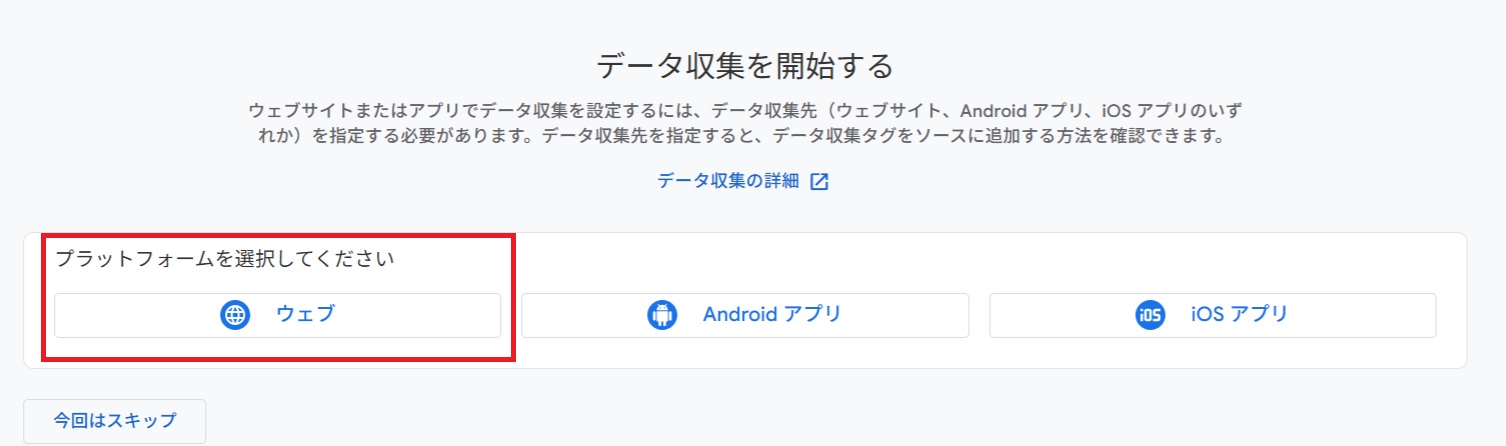Click the Android robot icon
Image resolution: width=1506 pixels, height=446 pixels.
click(x=662, y=315)
